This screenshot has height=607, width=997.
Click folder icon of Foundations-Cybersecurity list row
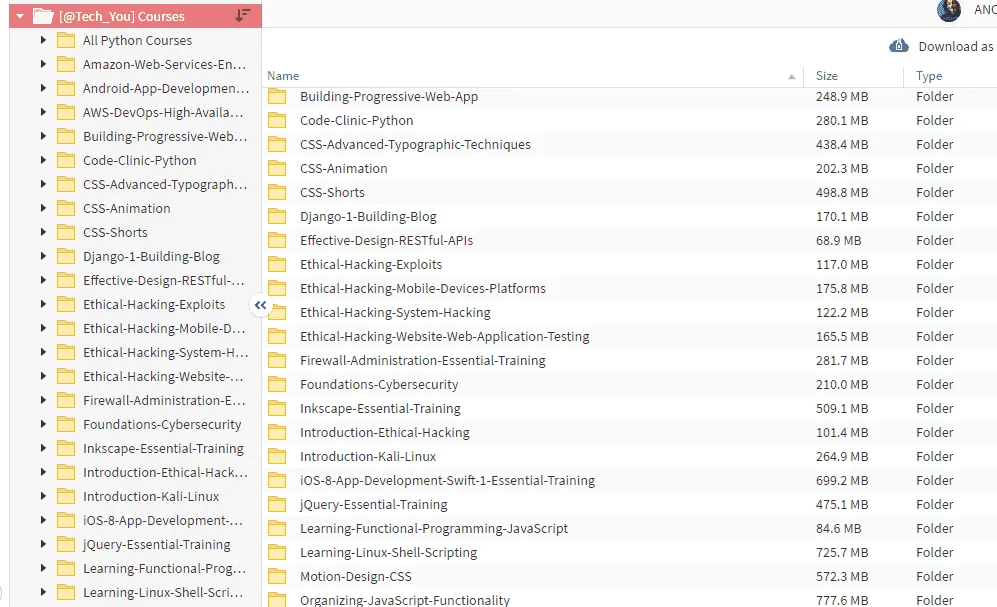coord(277,385)
